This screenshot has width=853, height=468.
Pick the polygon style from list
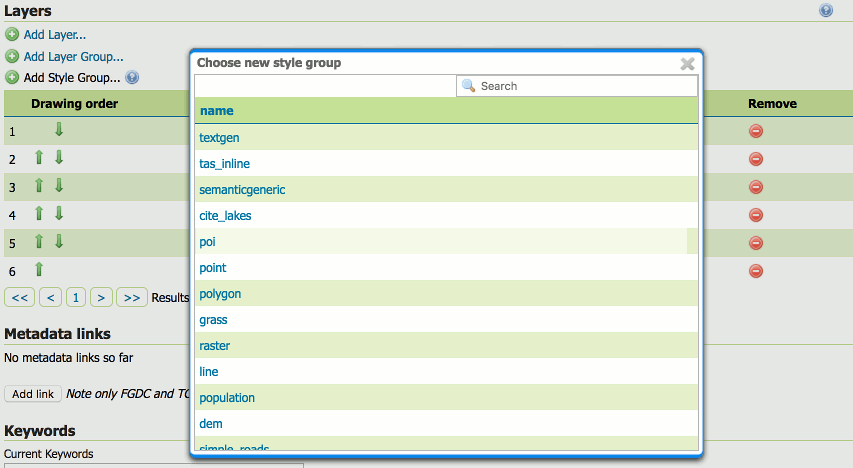220,294
